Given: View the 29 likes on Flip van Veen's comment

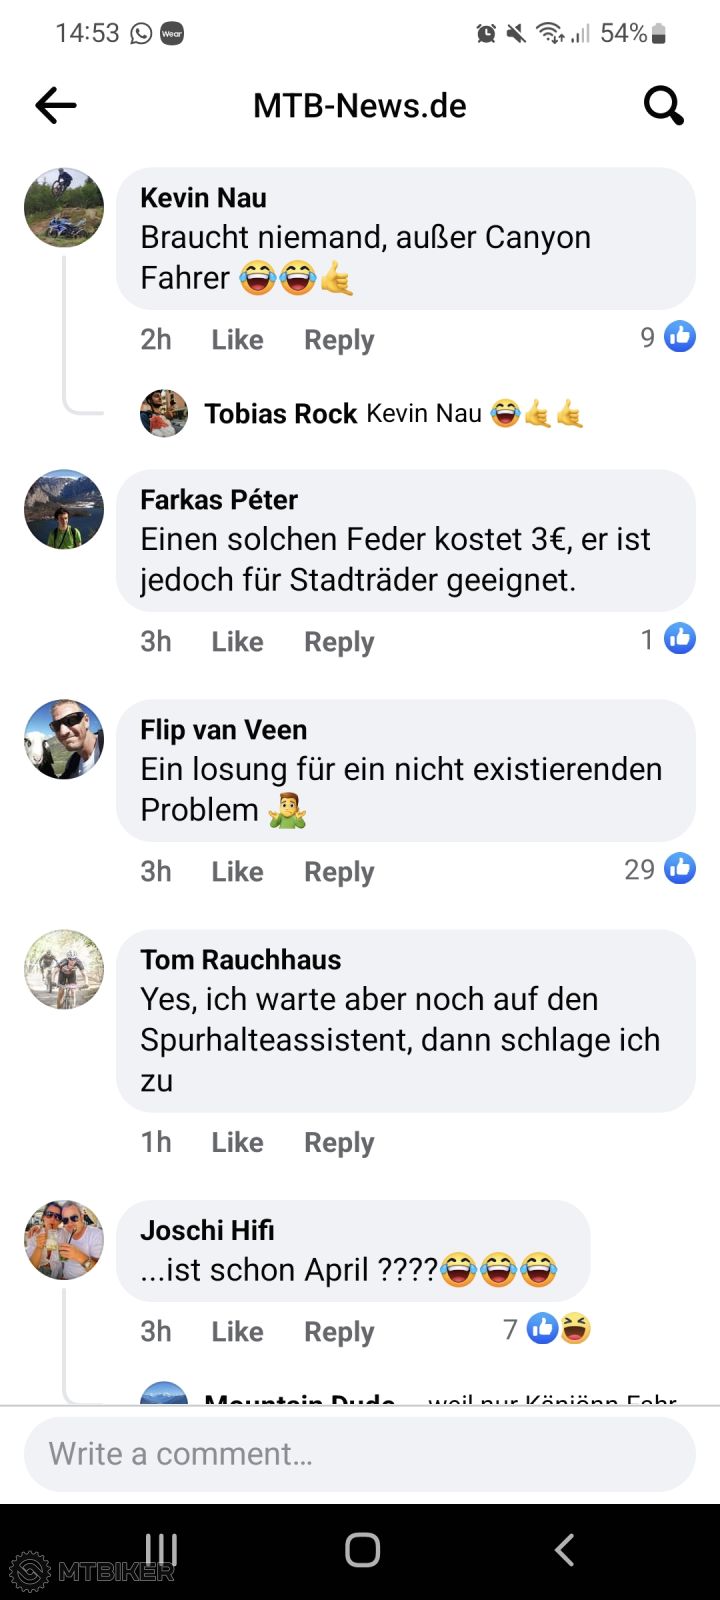Looking at the screenshot, I should (x=660, y=869).
